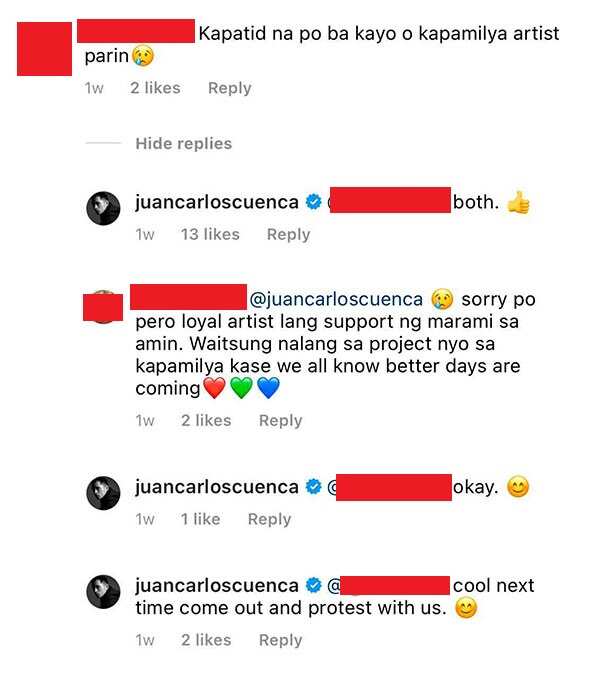Image resolution: width=600 pixels, height=673 pixels.
Task: Click verified badge on 'cool next time' reply
Action: [313, 585]
